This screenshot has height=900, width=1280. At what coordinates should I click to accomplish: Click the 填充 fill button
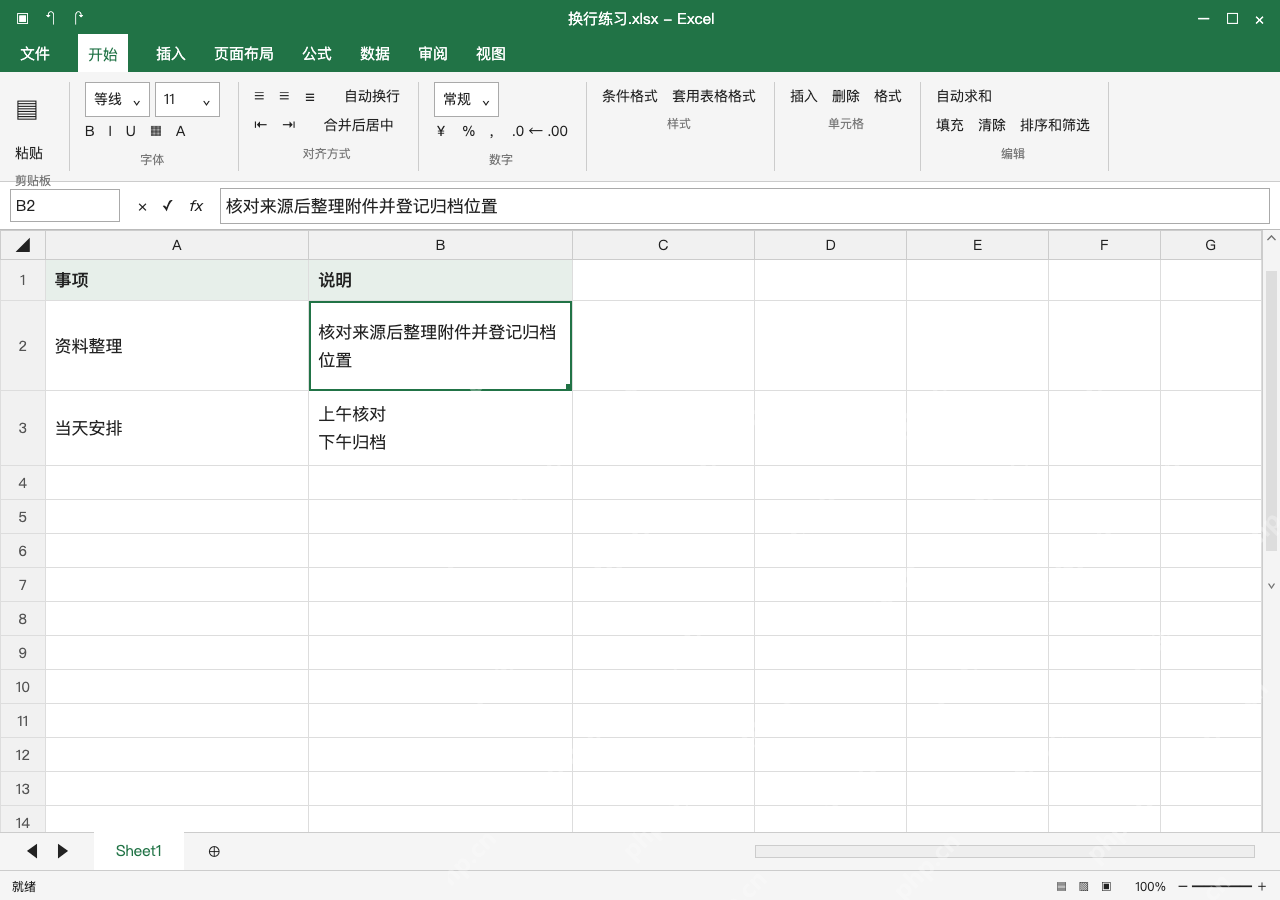(950, 125)
